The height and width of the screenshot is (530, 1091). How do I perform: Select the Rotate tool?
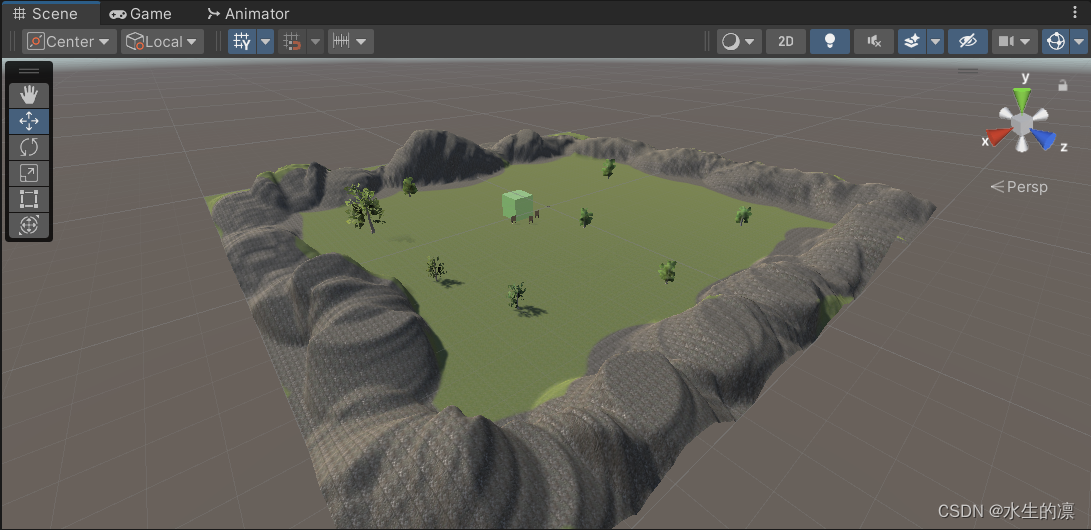(x=29, y=147)
